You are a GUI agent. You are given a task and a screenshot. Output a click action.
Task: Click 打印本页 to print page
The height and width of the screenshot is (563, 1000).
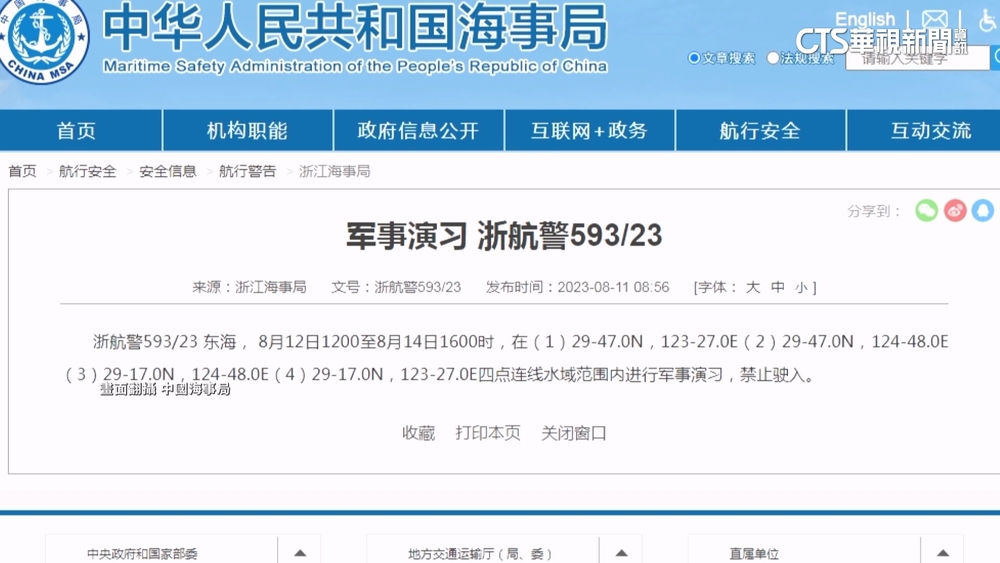click(x=488, y=433)
